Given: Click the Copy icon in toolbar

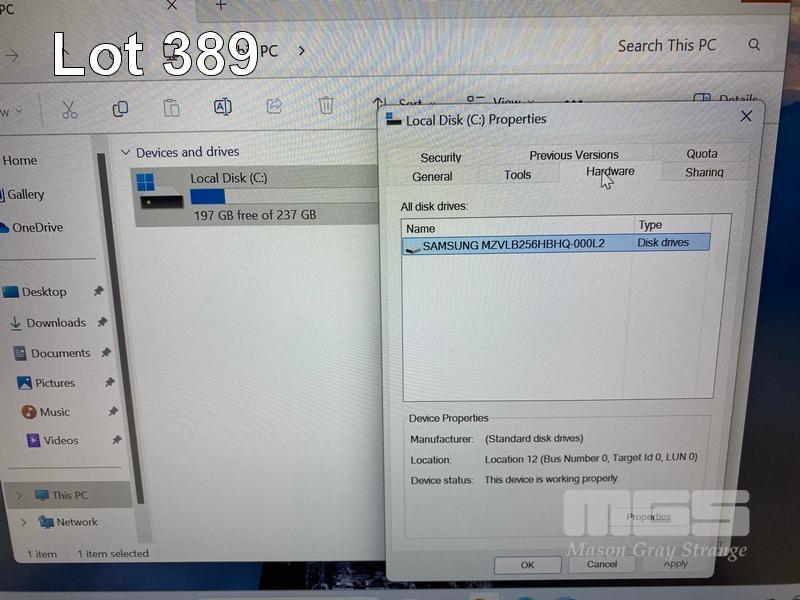Looking at the screenshot, I should point(120,108).
